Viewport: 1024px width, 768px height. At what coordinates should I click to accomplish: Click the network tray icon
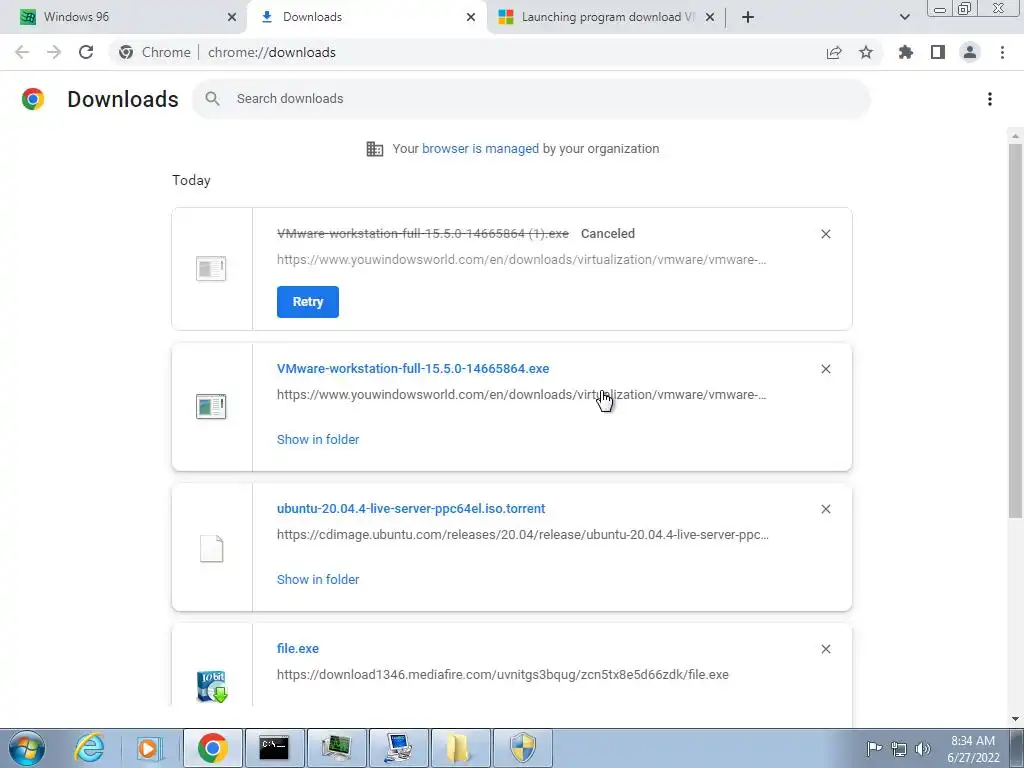pos(899,748)
